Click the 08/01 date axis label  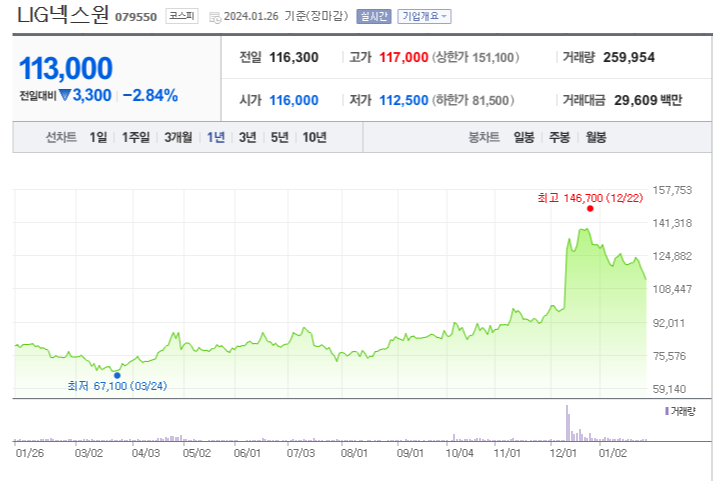pyautogui.click(x=354, y=453)
